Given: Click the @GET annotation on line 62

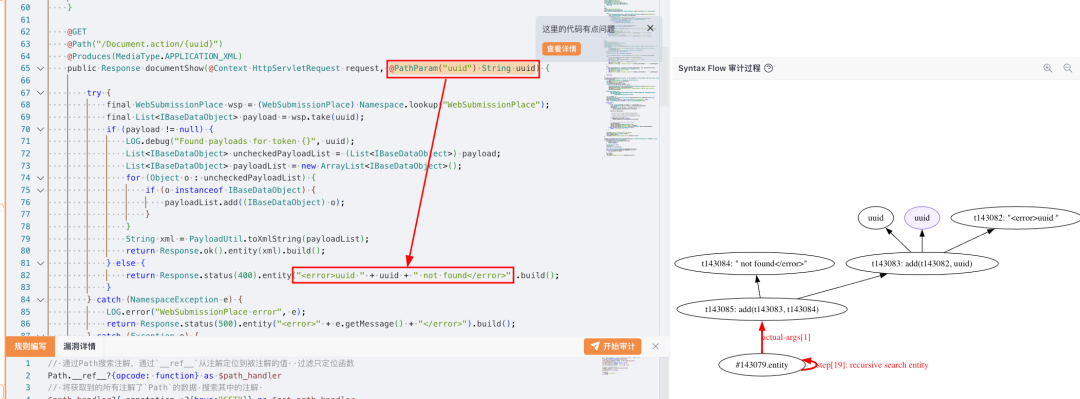Looking at the screenshot, I should coord(76,31).
